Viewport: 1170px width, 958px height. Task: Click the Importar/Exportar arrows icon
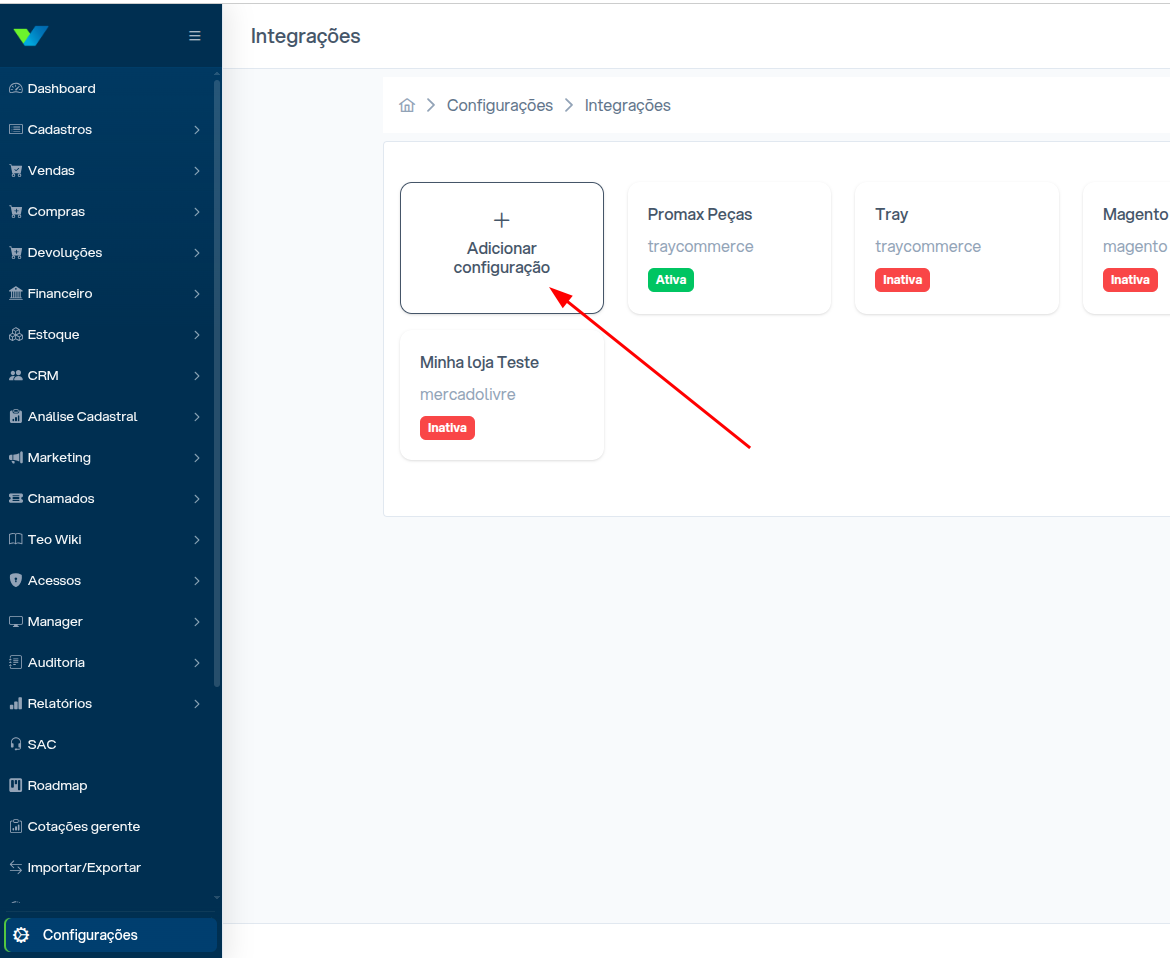point(16,868)
